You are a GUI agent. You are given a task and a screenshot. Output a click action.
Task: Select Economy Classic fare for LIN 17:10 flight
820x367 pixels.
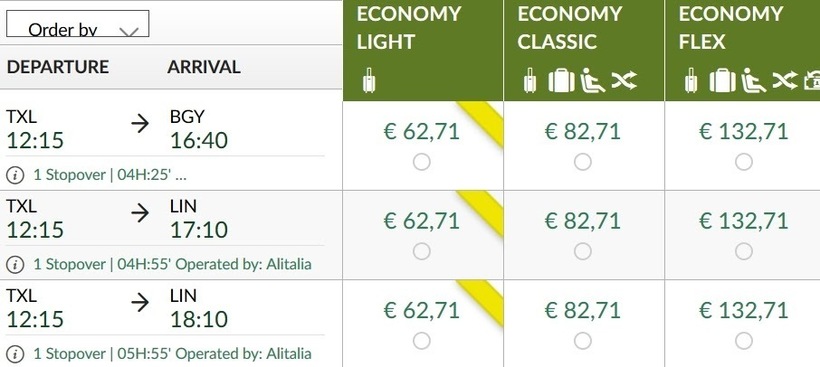583,251
